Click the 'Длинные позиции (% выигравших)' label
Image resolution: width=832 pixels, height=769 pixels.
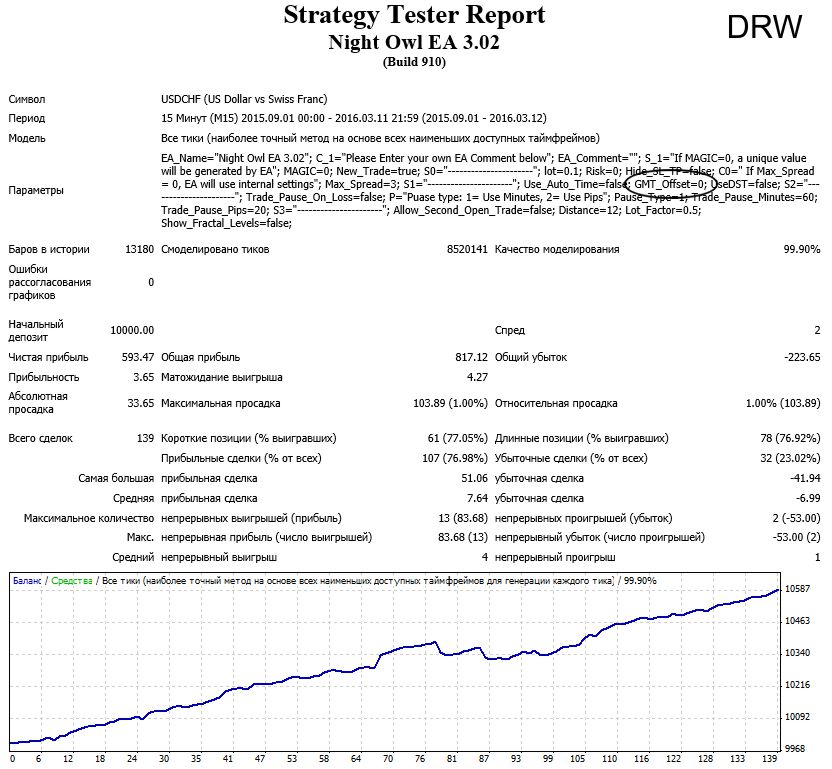(582, 439)
